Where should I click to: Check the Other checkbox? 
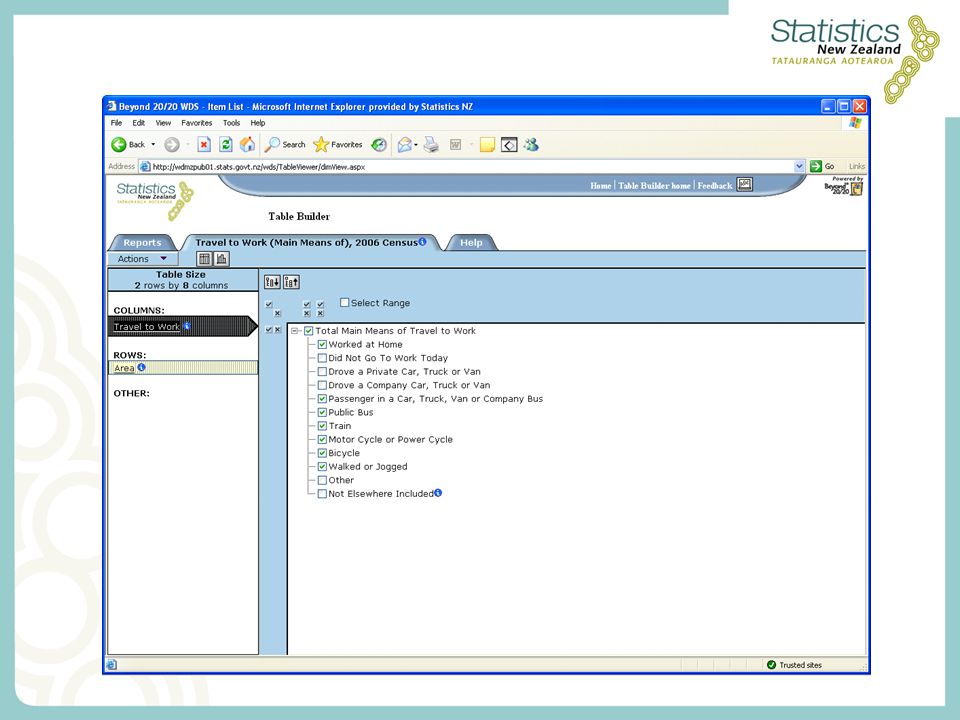click(322, 481)
